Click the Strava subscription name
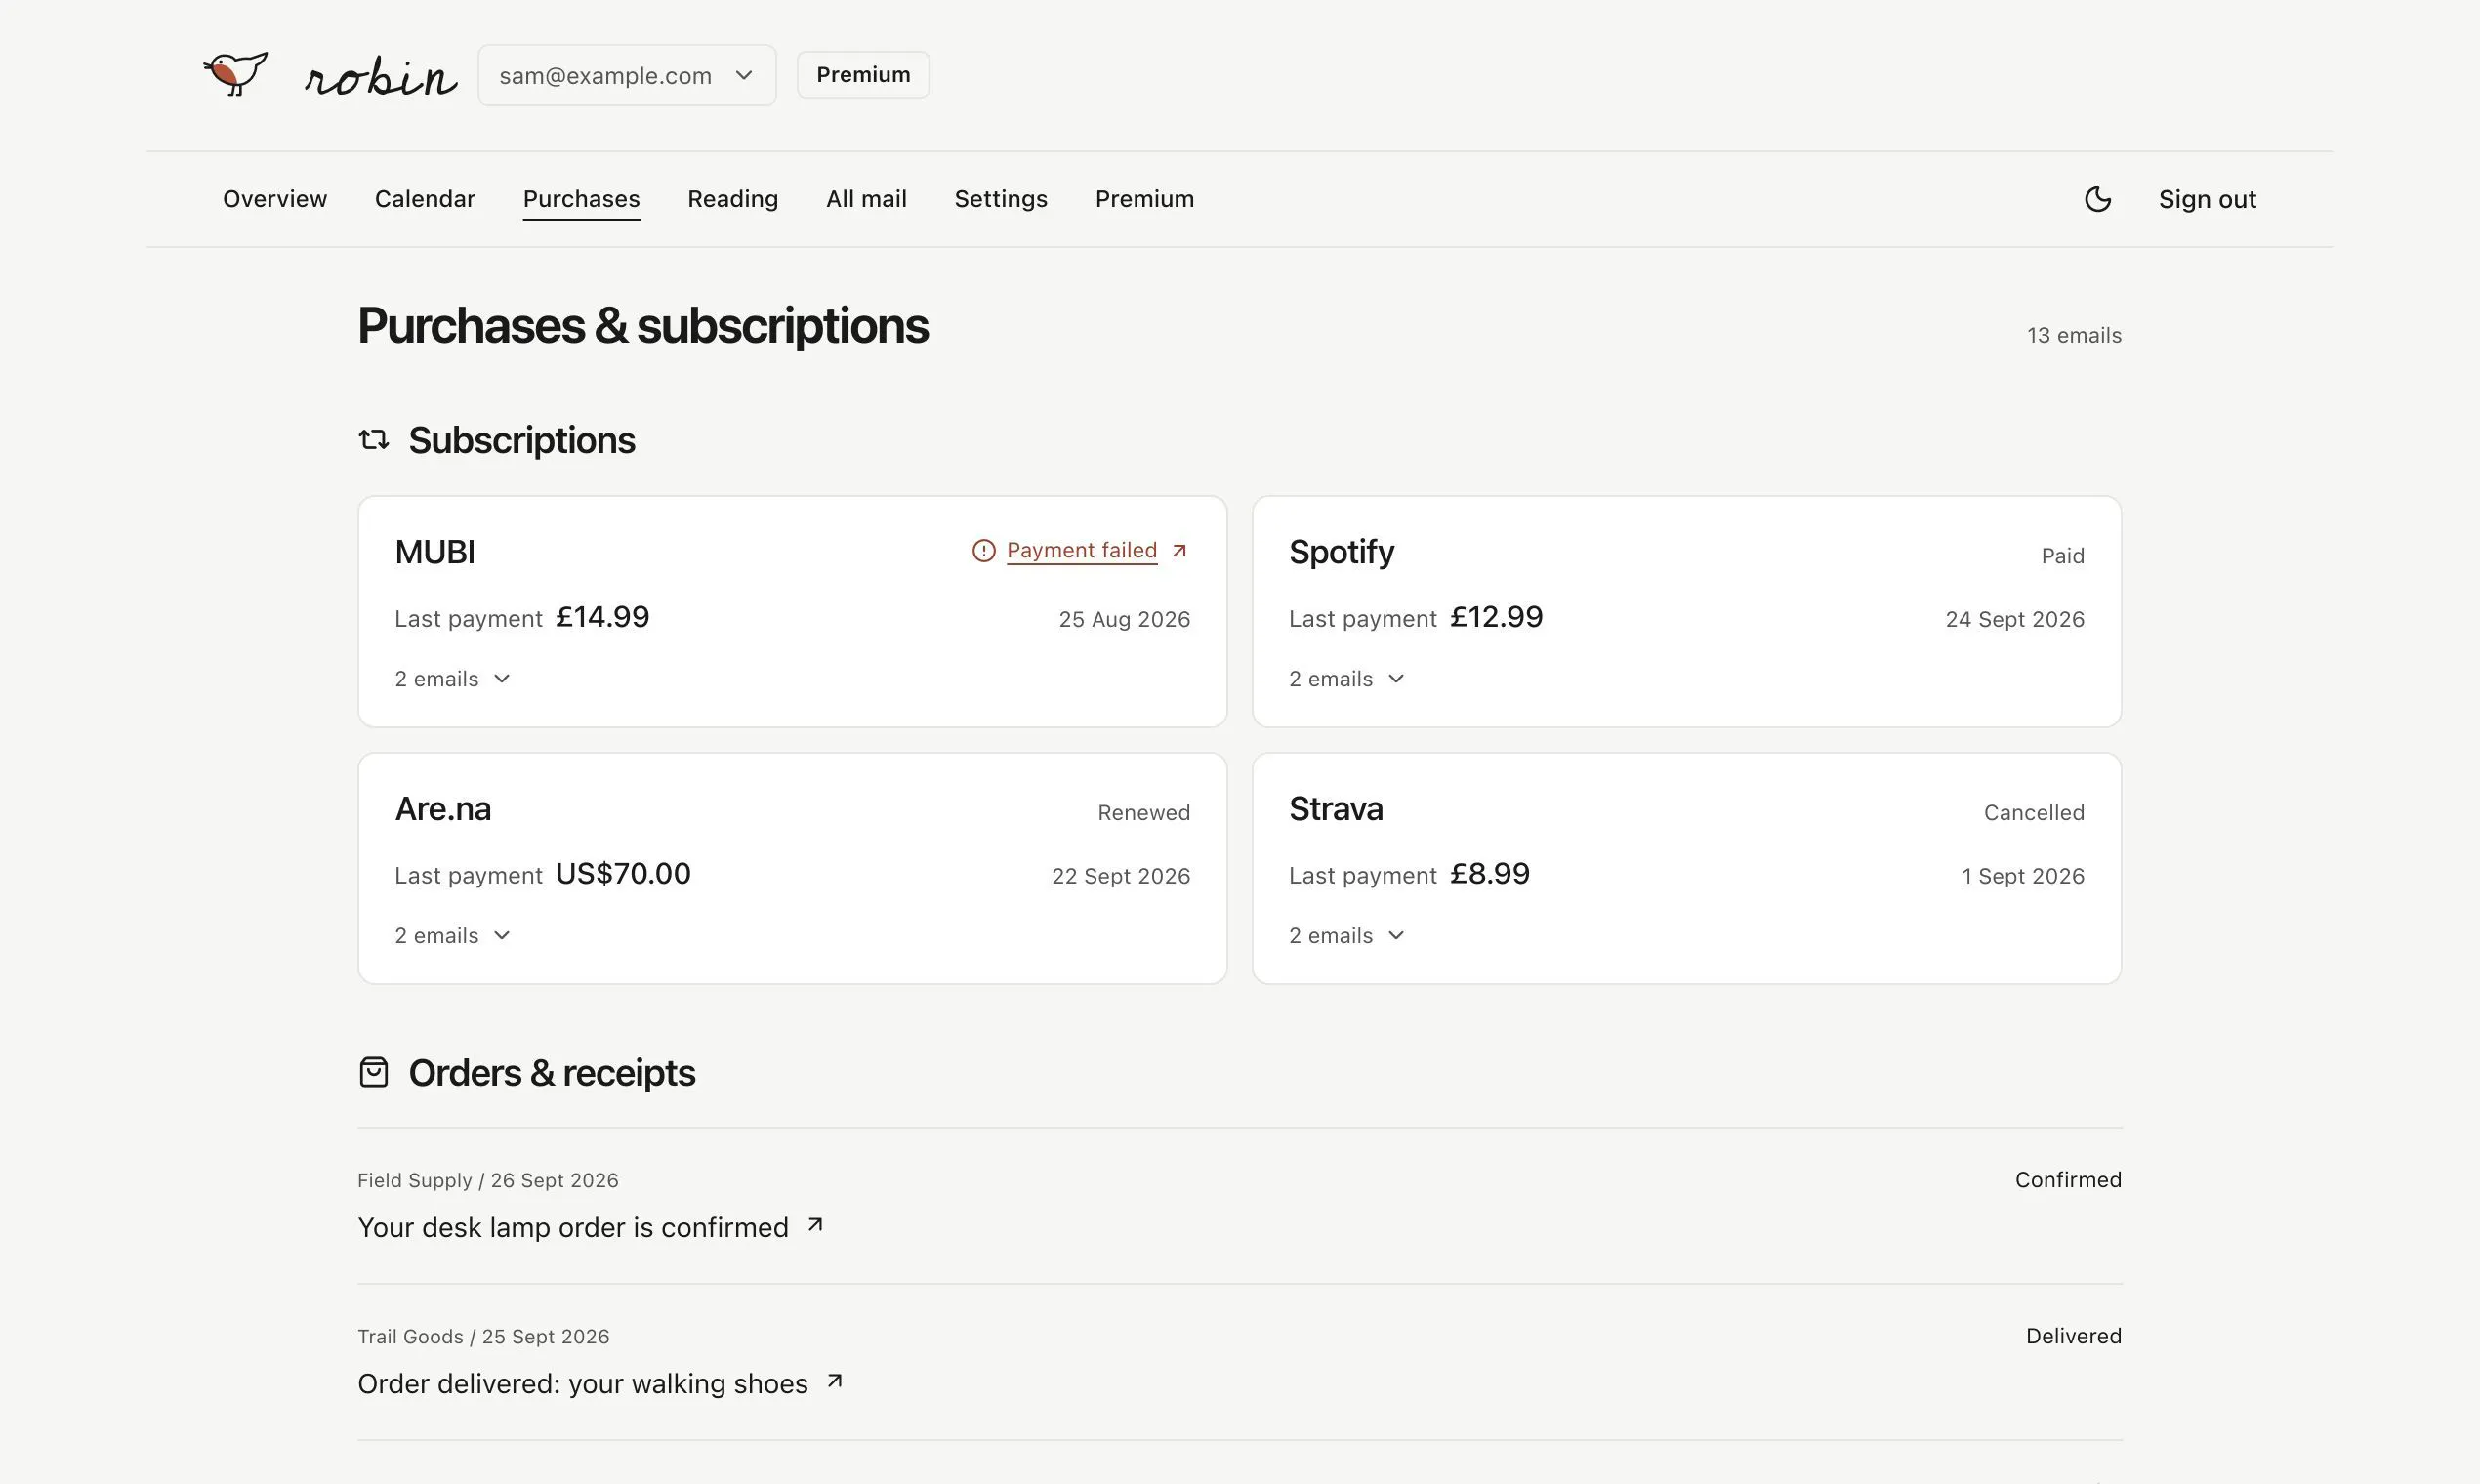The width and height of the screenshot is (2480, 1484). 1336,809
